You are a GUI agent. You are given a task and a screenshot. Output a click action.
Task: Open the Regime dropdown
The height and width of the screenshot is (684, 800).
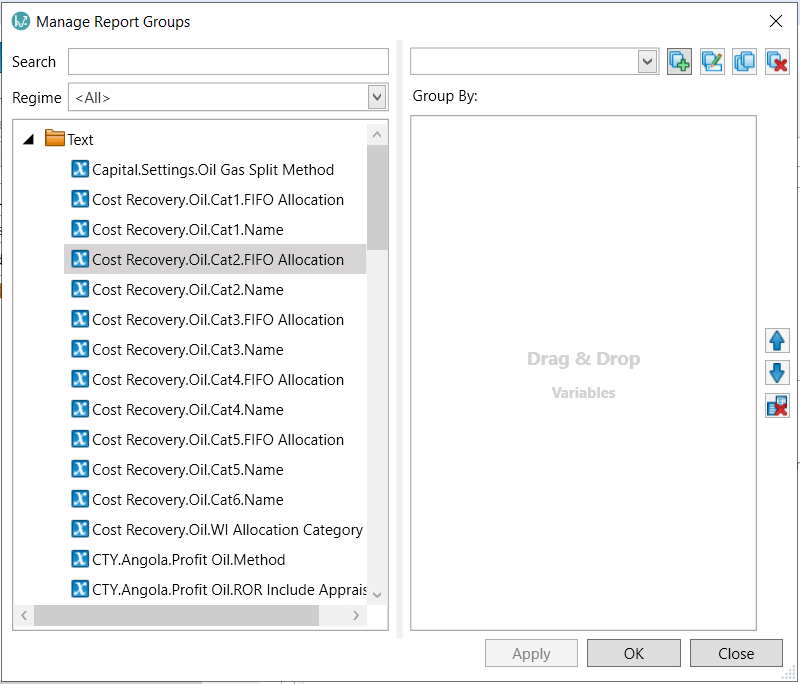click(x=377, y=98)
